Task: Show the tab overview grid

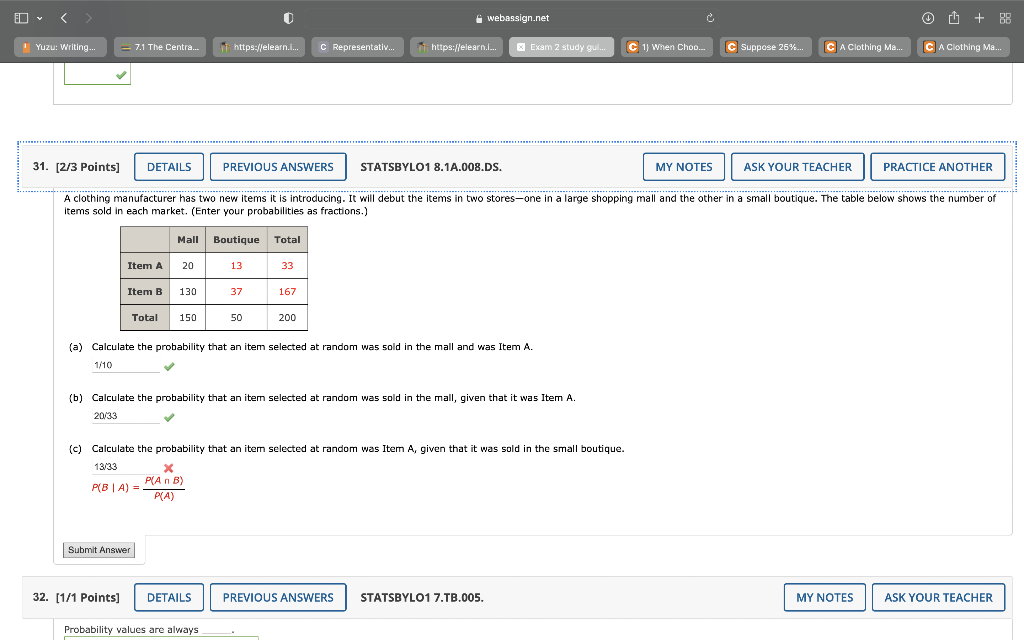Action: [1006, 17]
